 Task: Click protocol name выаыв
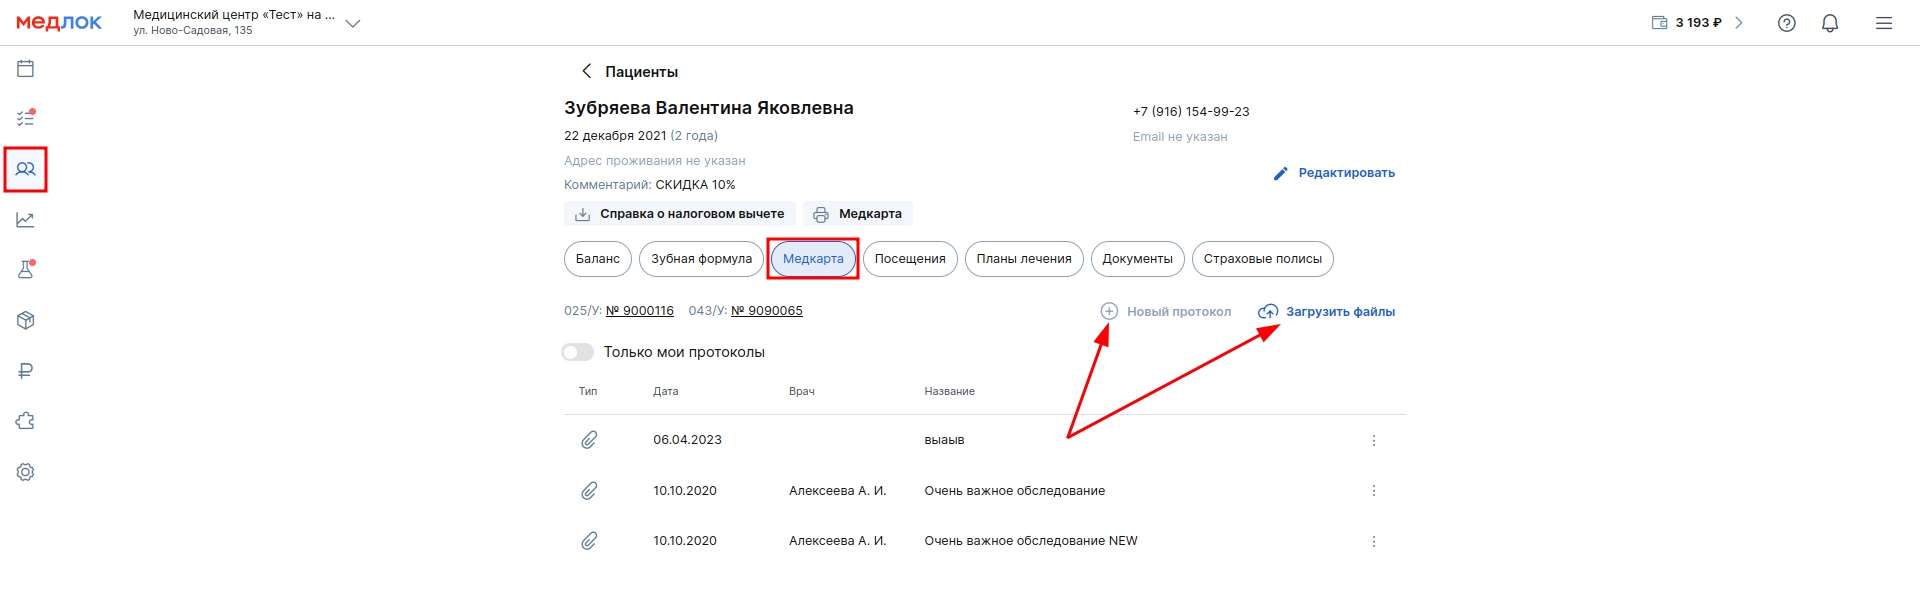point(944,440)
